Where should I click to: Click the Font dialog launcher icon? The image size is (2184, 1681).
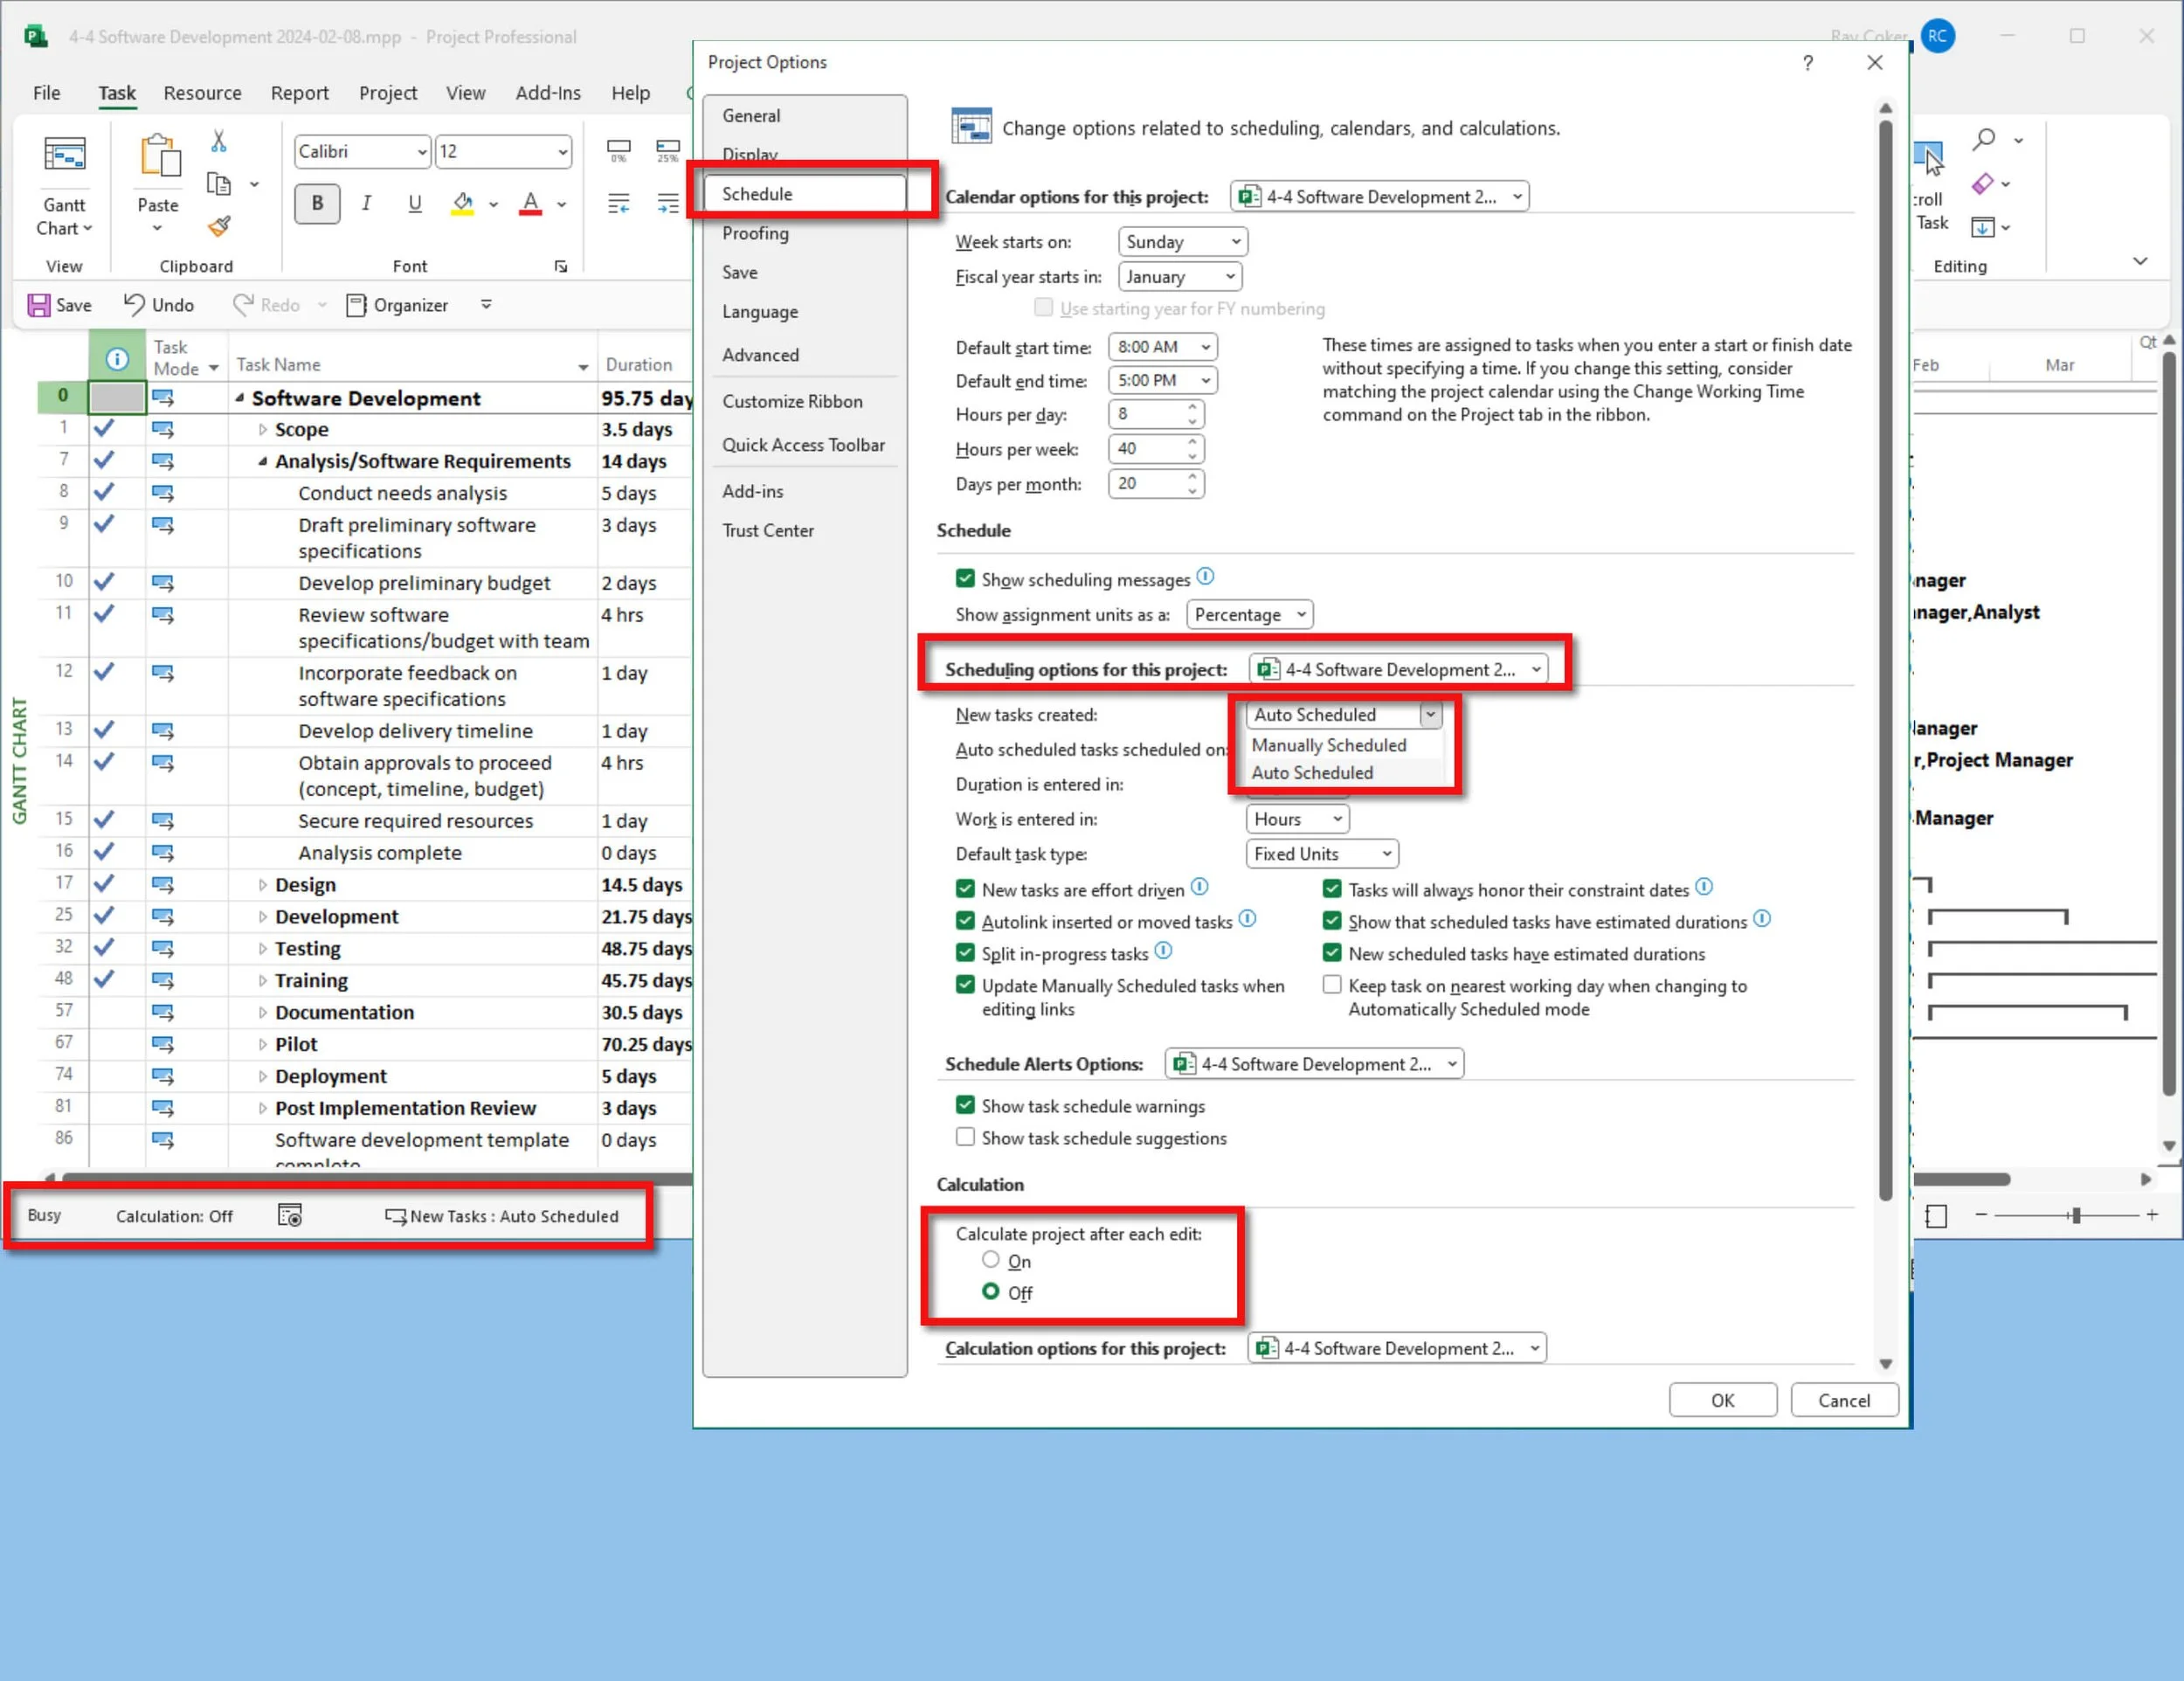click(561, 266)
